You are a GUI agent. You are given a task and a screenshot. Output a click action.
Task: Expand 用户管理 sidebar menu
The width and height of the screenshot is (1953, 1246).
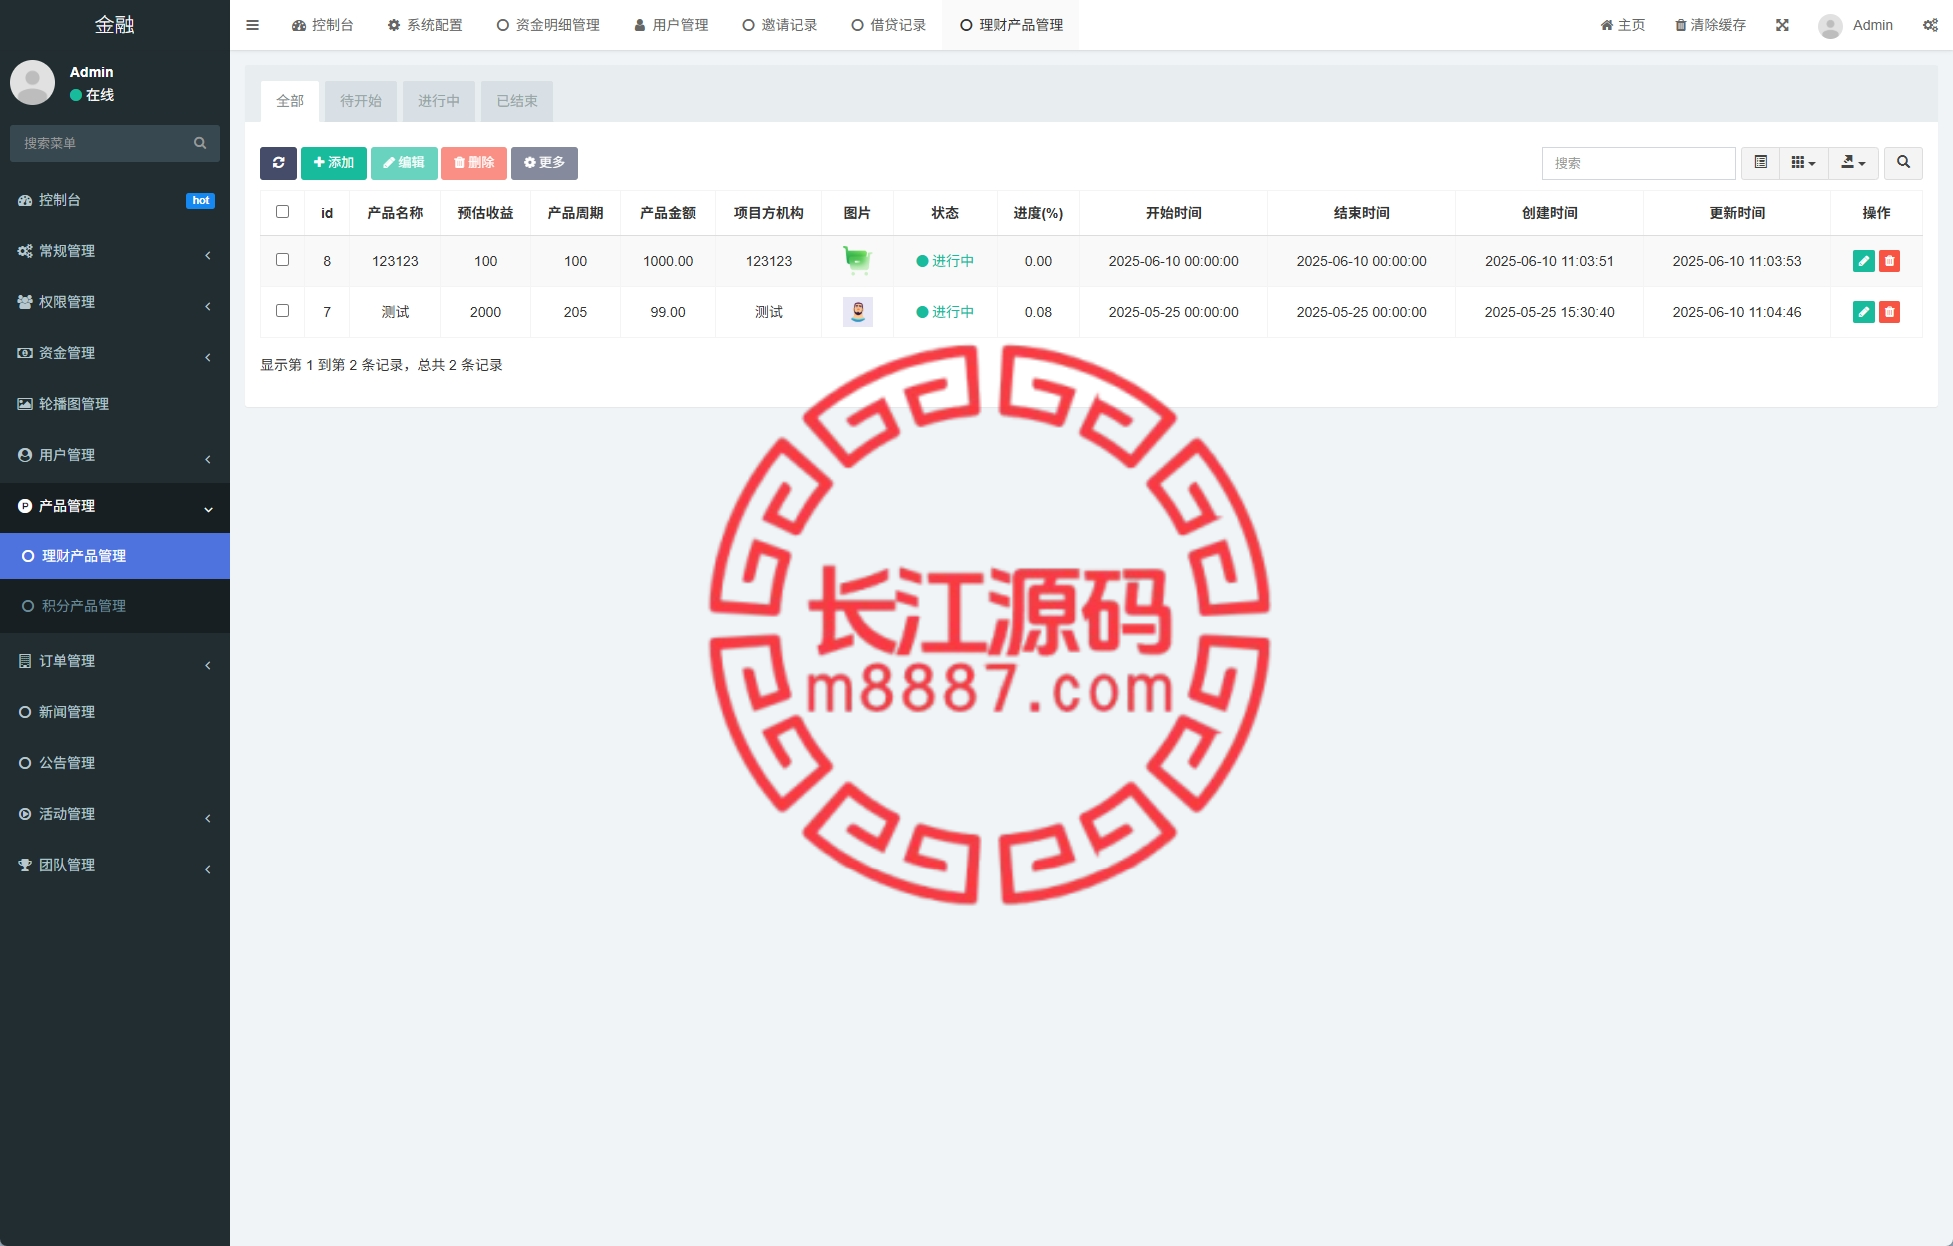[x=115, y=455]
